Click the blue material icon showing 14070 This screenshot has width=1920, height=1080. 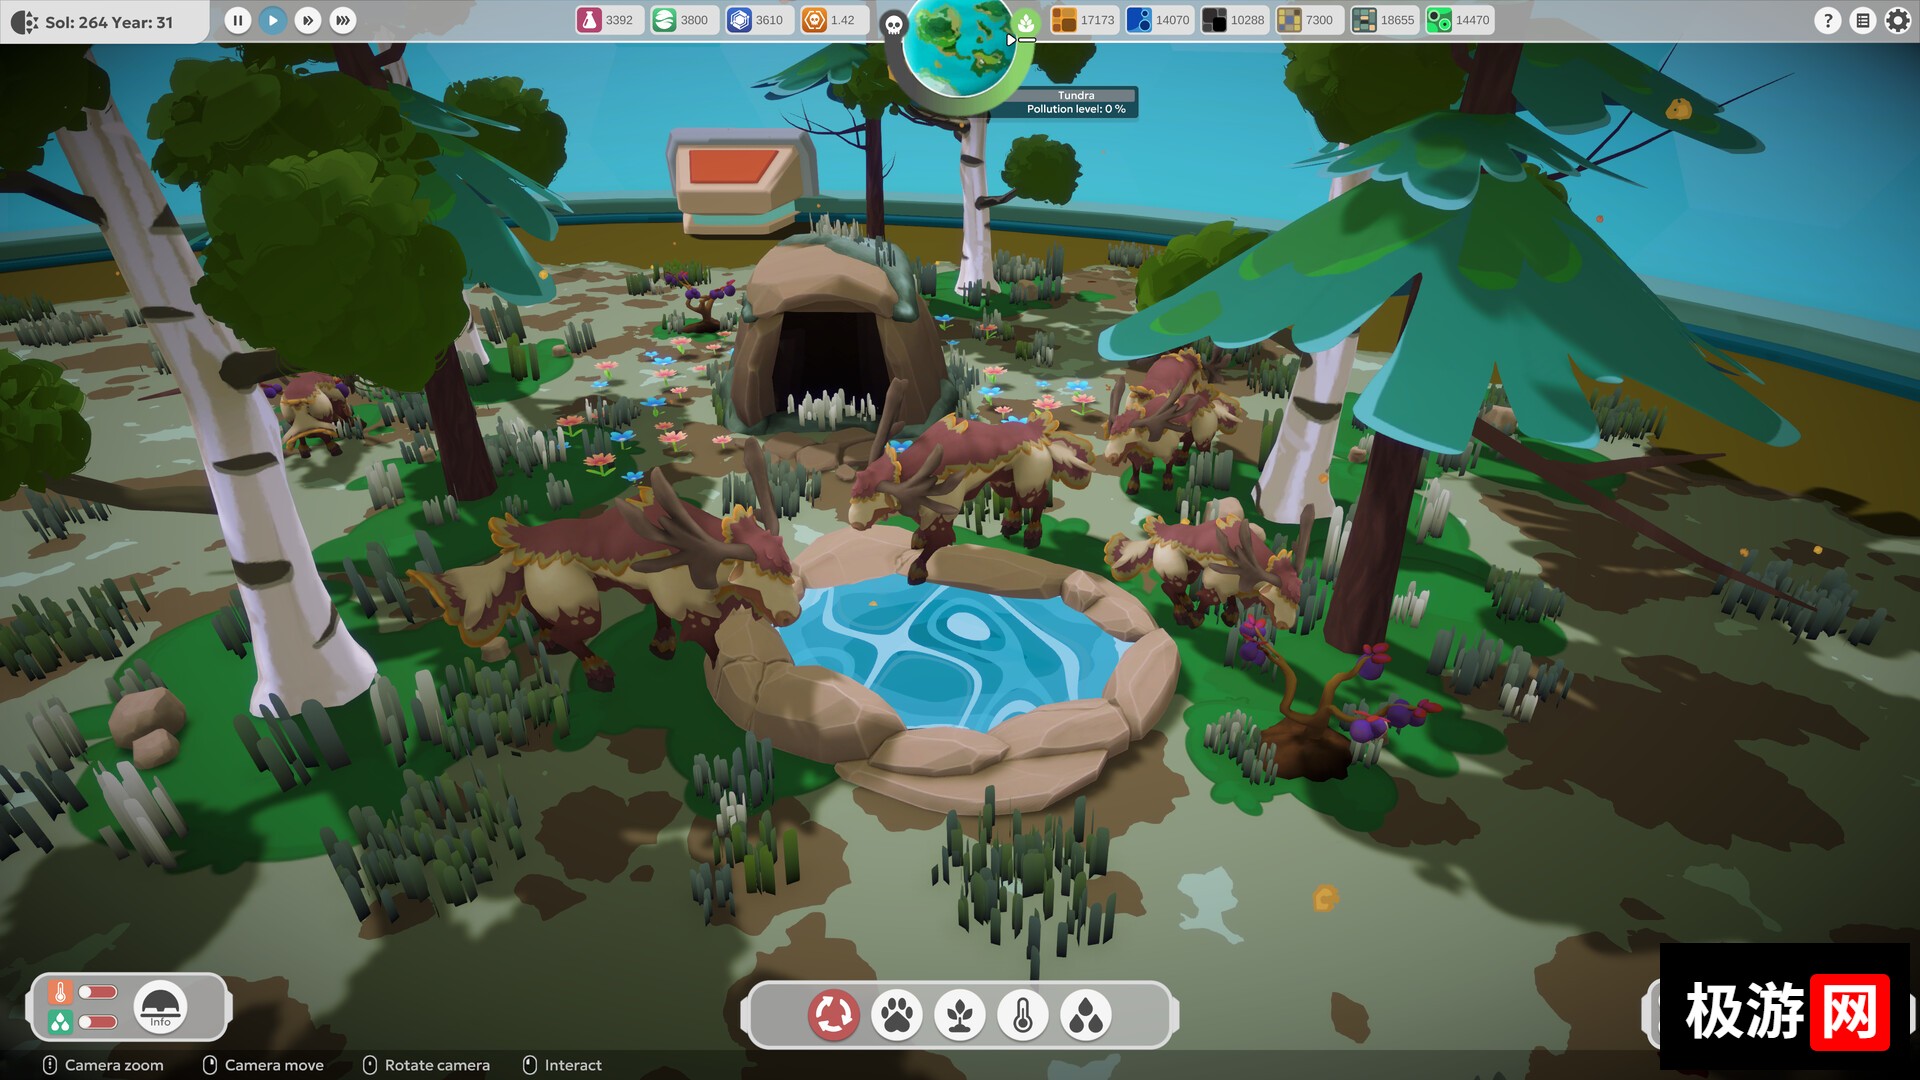(1139, 20)
